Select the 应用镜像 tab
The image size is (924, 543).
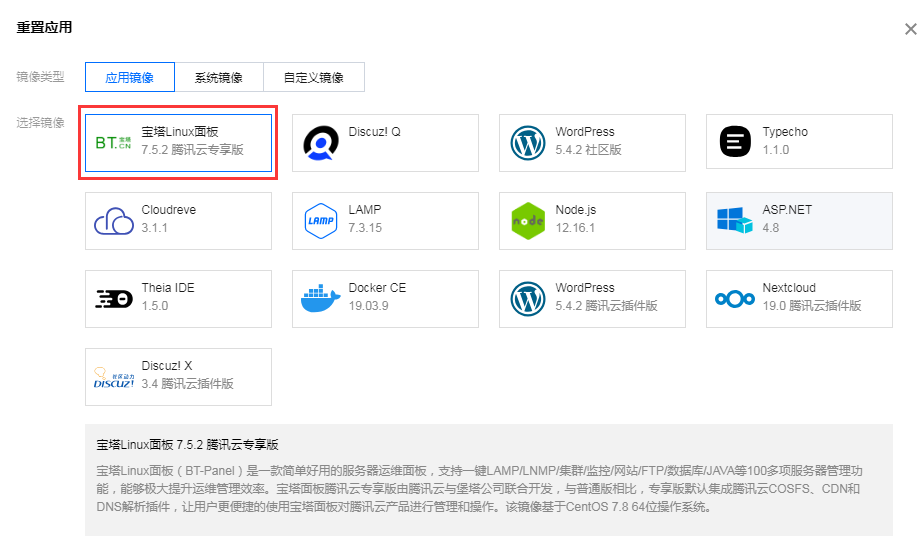pos(130,77)
